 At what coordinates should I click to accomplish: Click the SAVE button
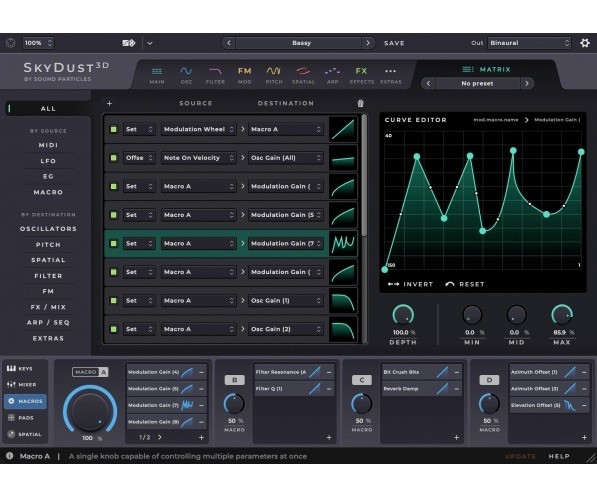[x=394, y=43]
